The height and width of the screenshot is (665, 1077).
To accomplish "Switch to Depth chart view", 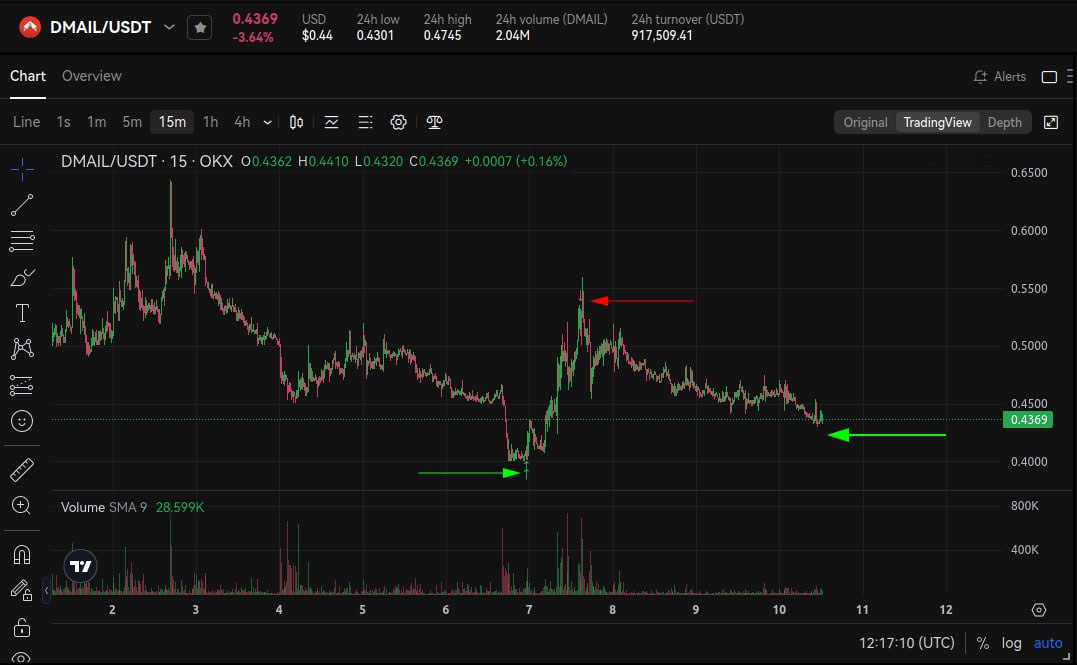I will coord(1004,122).
